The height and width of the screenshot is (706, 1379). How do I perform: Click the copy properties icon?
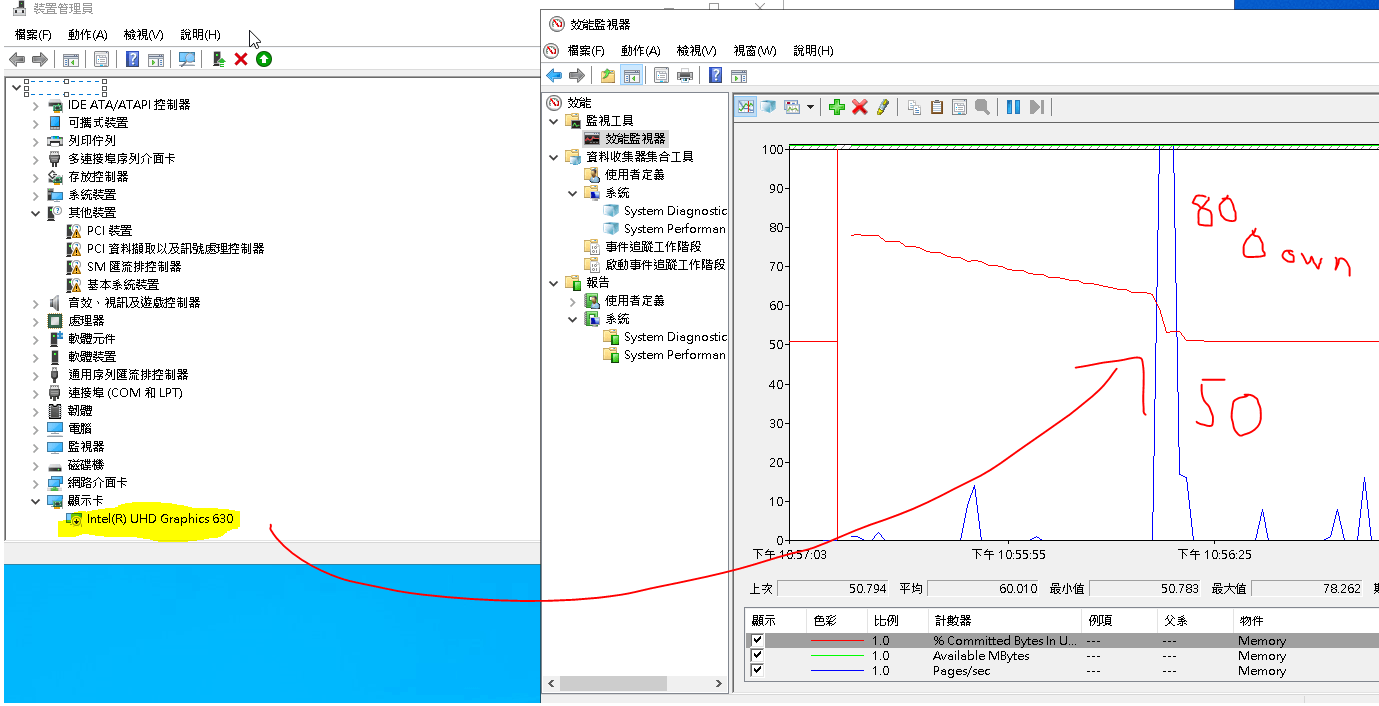pyautogui.click(x=914, y=107)
